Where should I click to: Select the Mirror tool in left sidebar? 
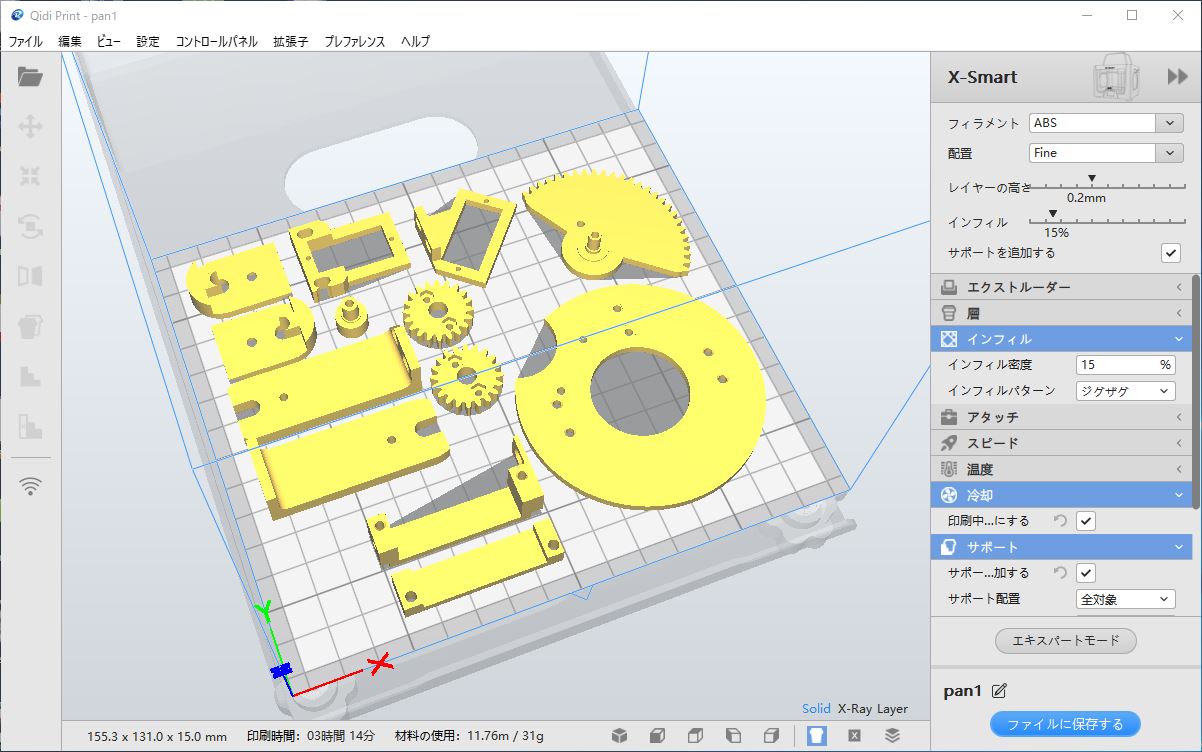(30, 276)
